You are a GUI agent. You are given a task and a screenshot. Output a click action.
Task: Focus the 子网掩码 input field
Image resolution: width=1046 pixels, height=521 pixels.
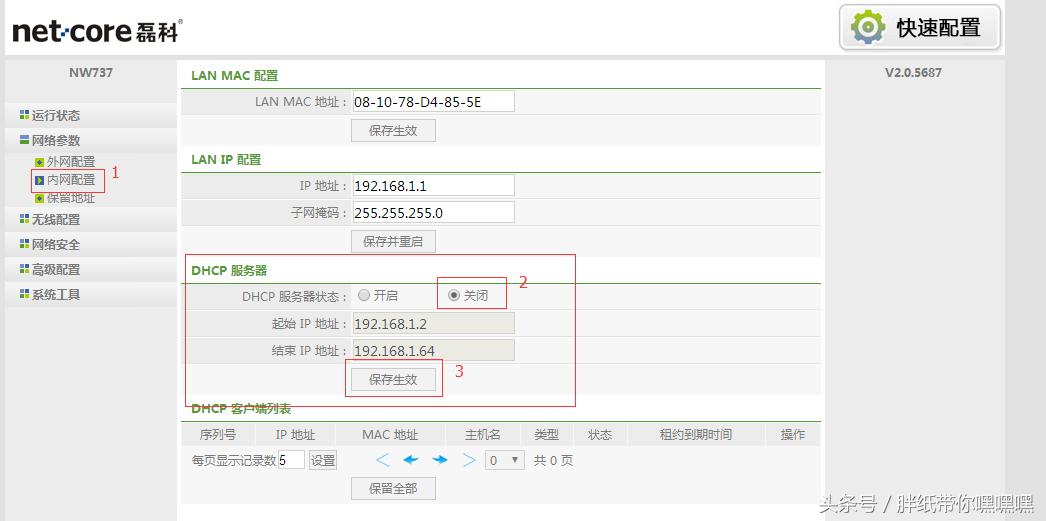433,212
